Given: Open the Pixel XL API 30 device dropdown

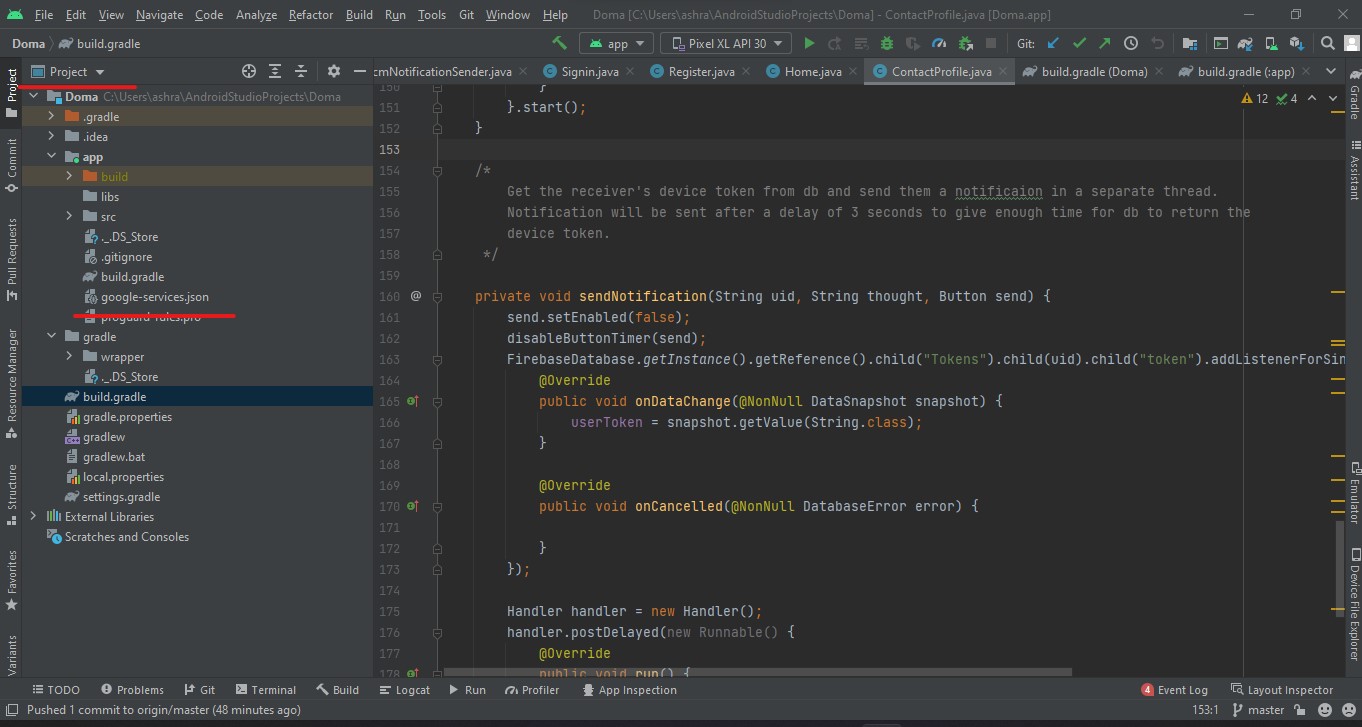Looking at the screenshot, I should click(x=727, y=43).
